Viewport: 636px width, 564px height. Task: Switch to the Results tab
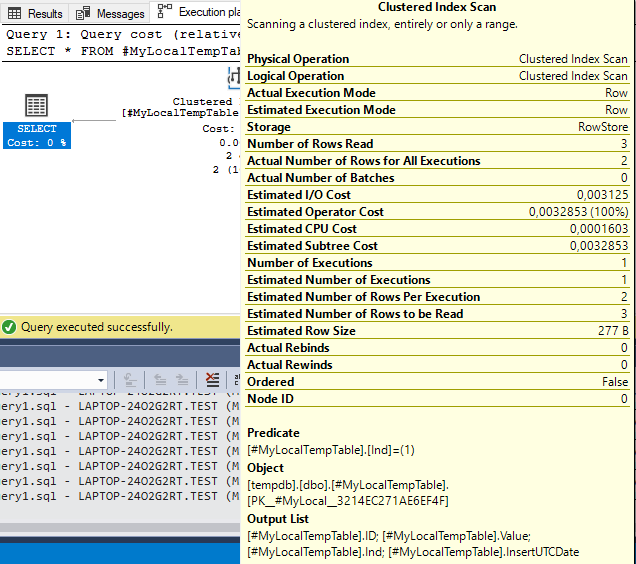(35, 13)
